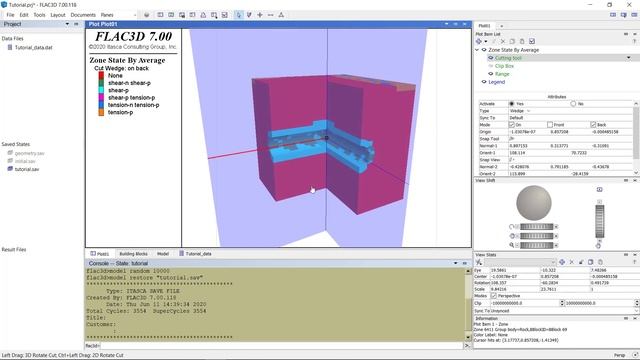Select Activate Yes radio button
Screen dimensions: 640x360
(x=511, y=104)
